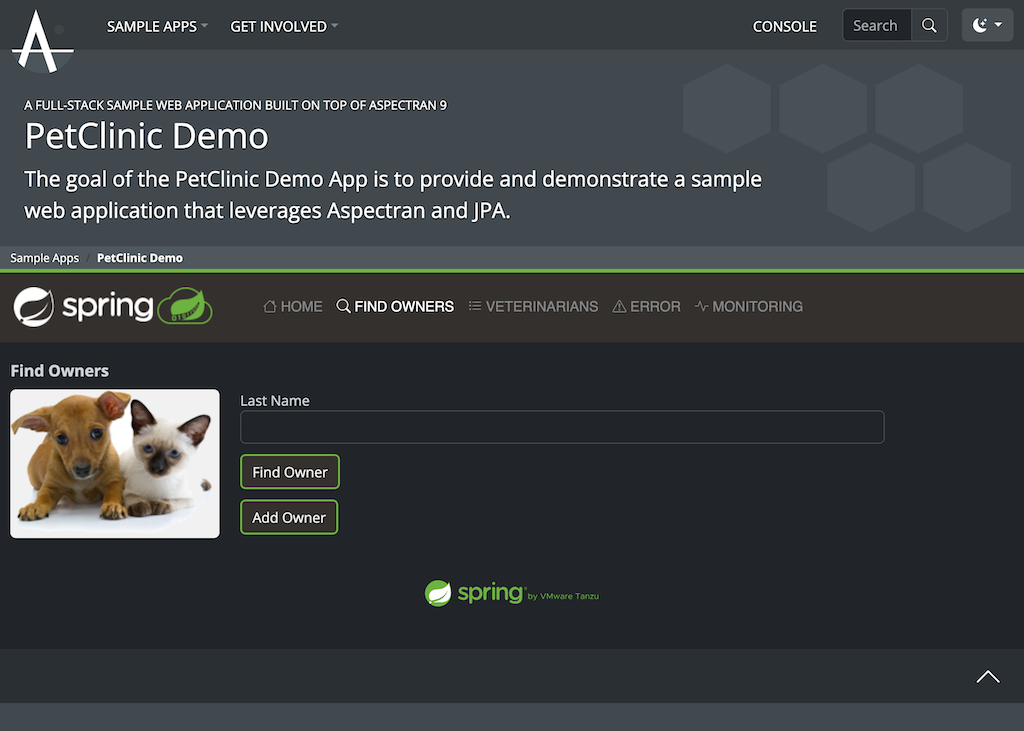Click the Add Owner button

pos(289,517)
